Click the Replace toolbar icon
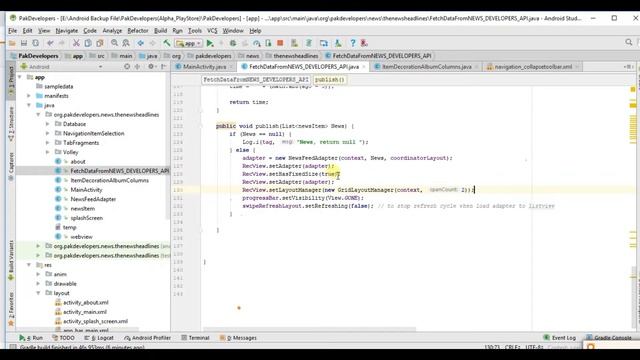The height and width of the screenshot is (360, 640). pyautogui.click(x=126, y=43)
